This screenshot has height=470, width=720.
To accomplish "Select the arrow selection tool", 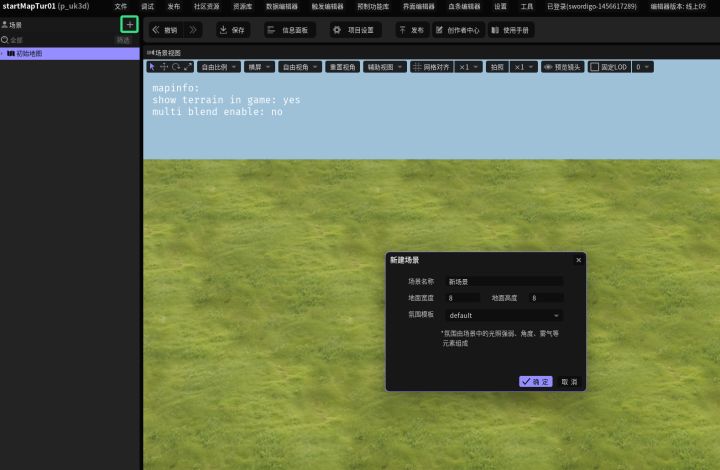I will point(152,67).
